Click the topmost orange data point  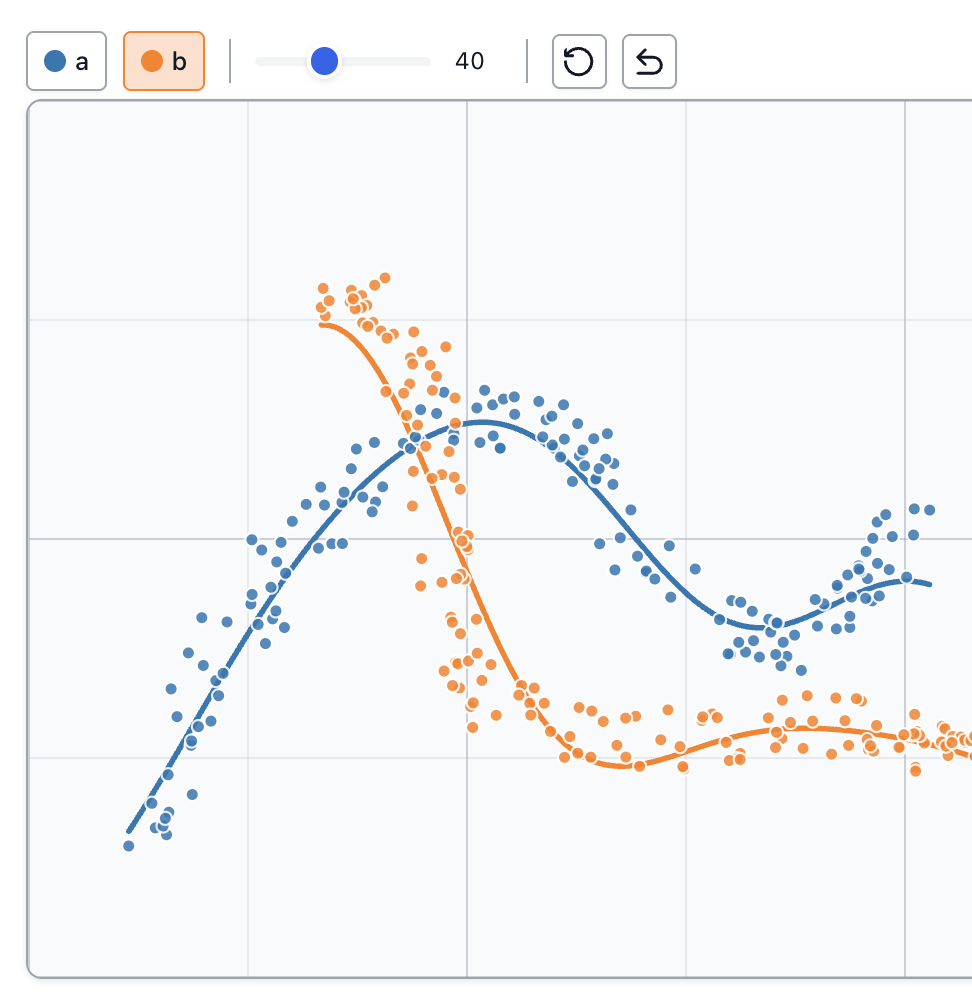point(385,278)
